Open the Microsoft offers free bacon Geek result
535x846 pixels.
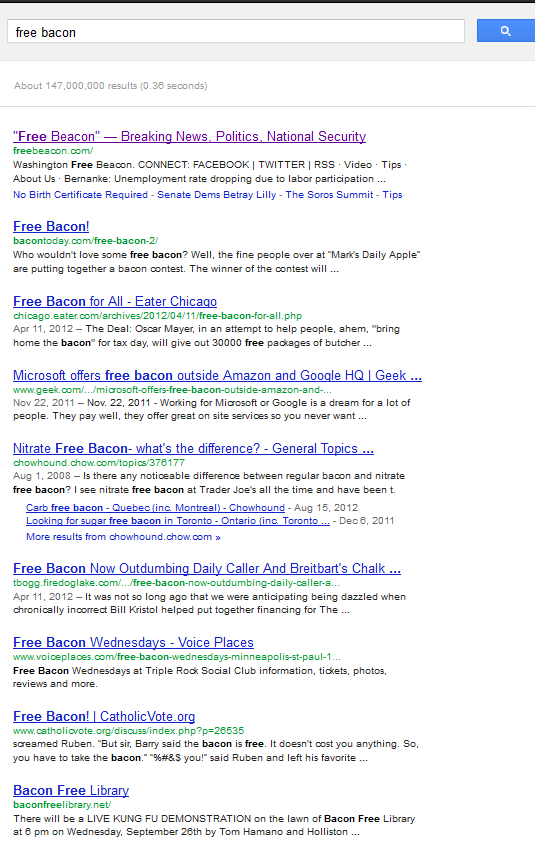pos(217,376)
